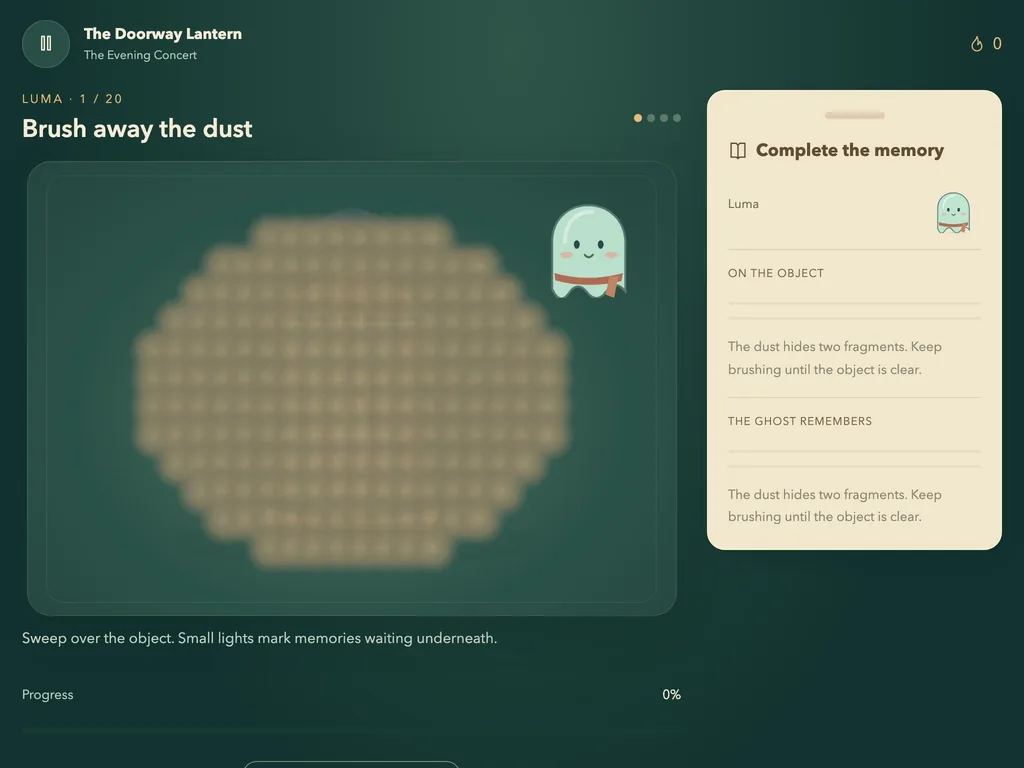This screenshot has height=768, width=1024.
Task: Click the dust hint under "THE GHOST REMEMBERS"
Action: click(835, 505)
